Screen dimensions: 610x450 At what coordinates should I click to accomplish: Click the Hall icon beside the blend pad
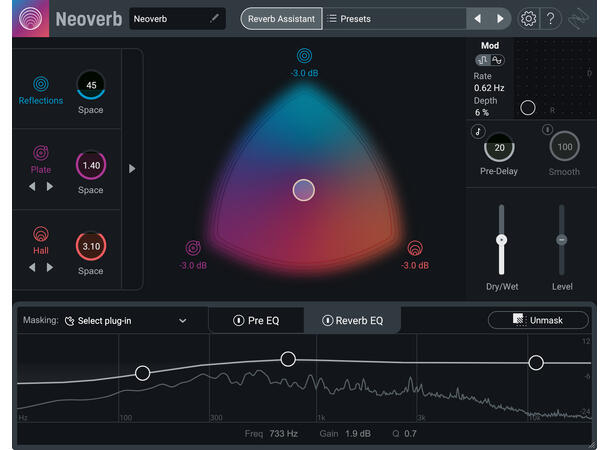[x=415, y=248]
